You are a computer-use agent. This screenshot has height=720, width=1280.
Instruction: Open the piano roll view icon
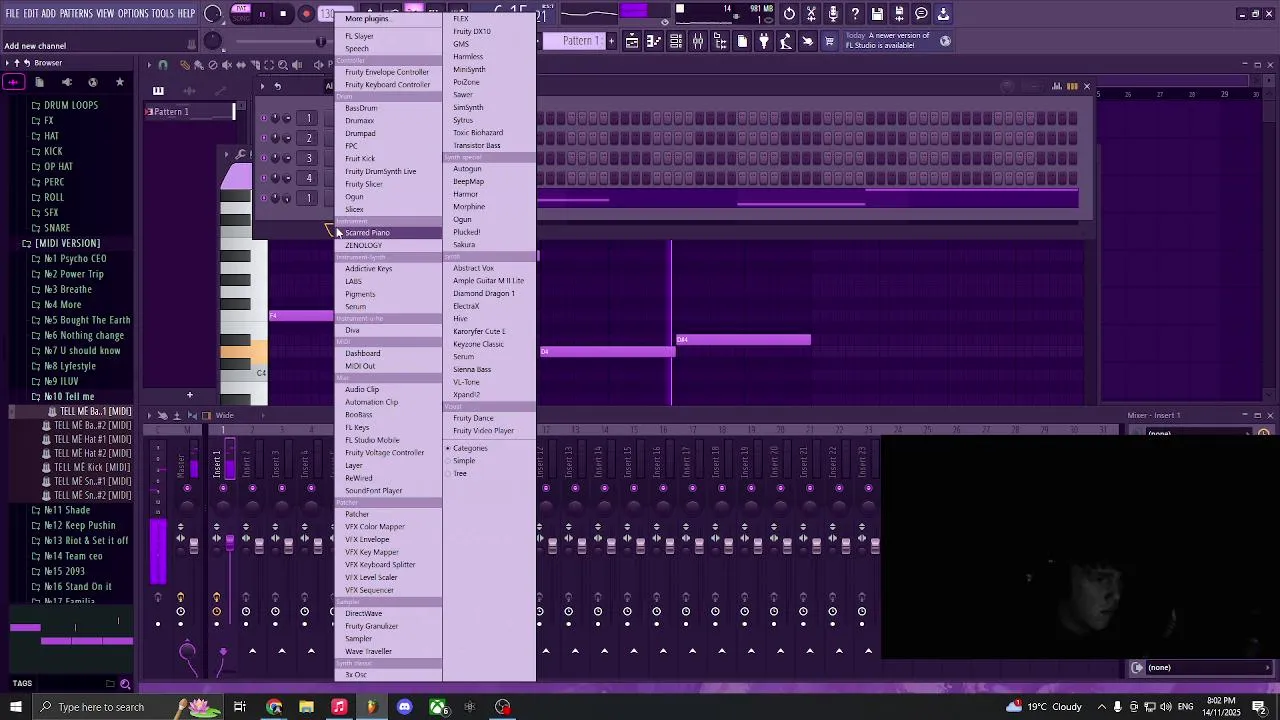point(654,41)
